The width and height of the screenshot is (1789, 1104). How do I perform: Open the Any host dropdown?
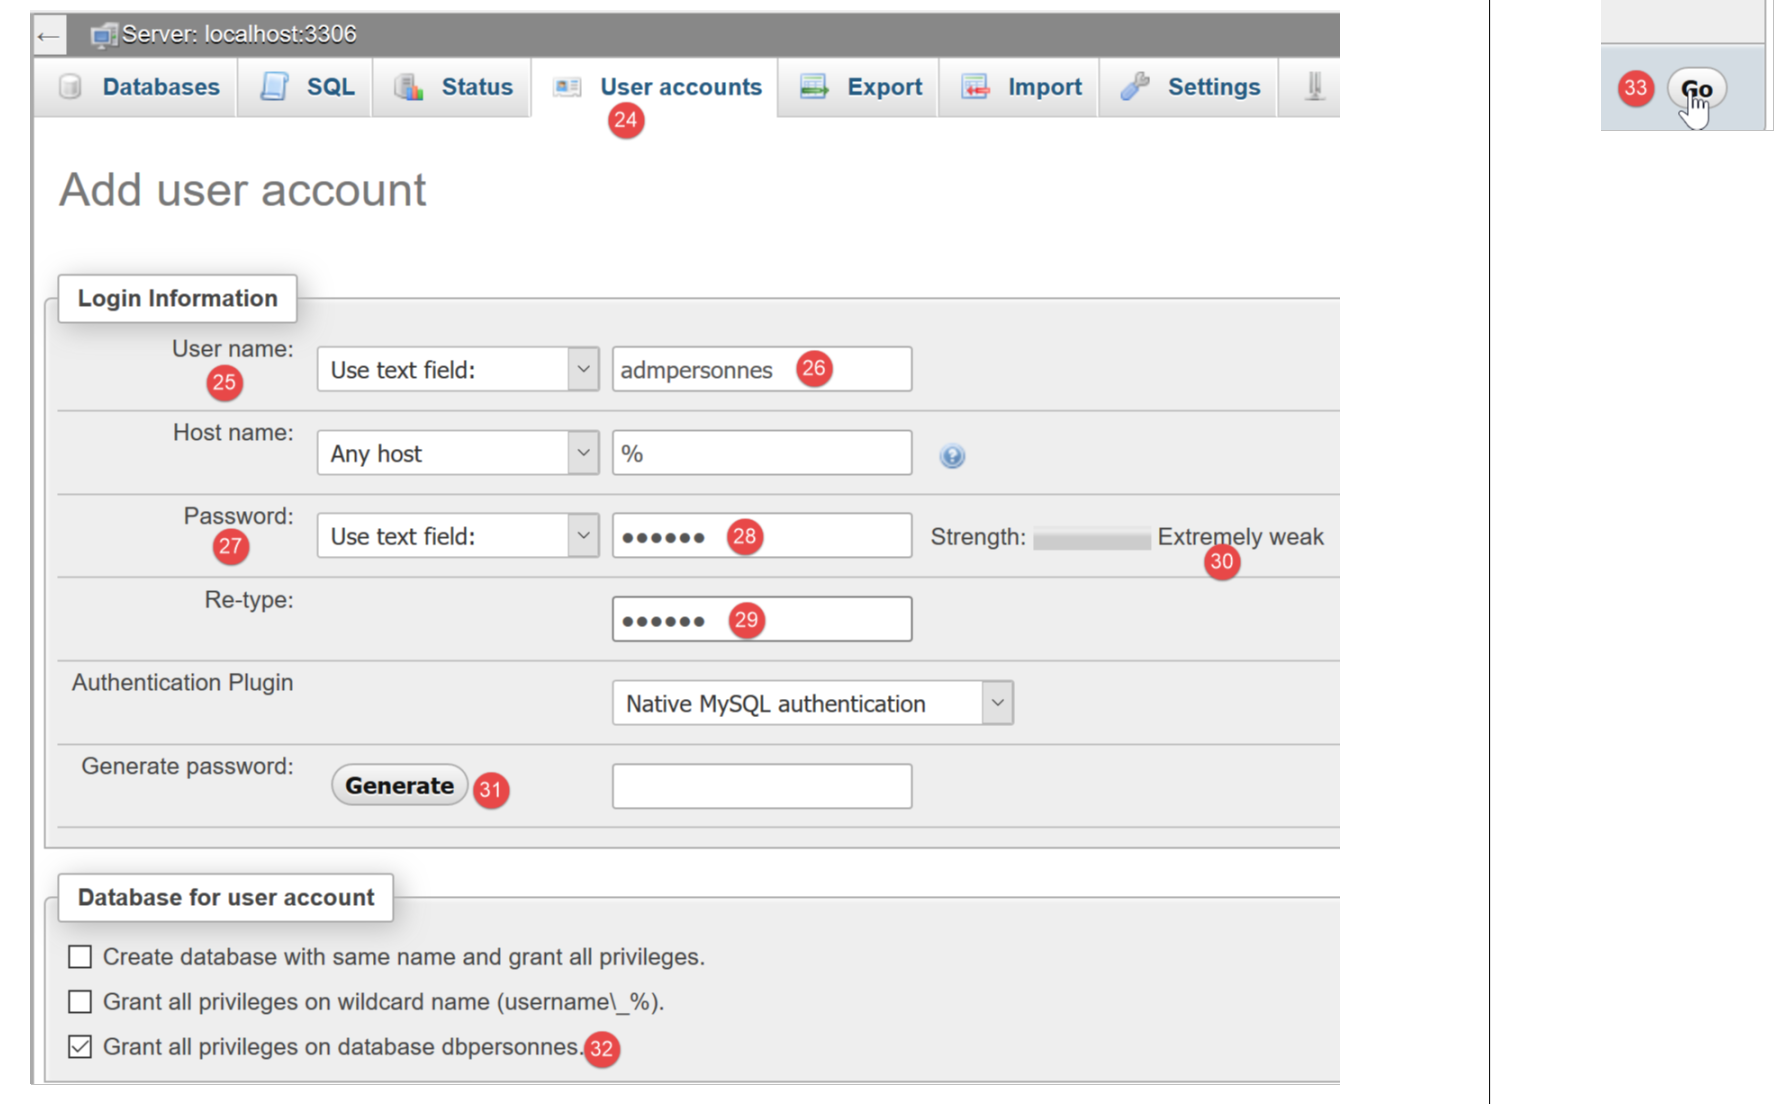tap(457, 454)
